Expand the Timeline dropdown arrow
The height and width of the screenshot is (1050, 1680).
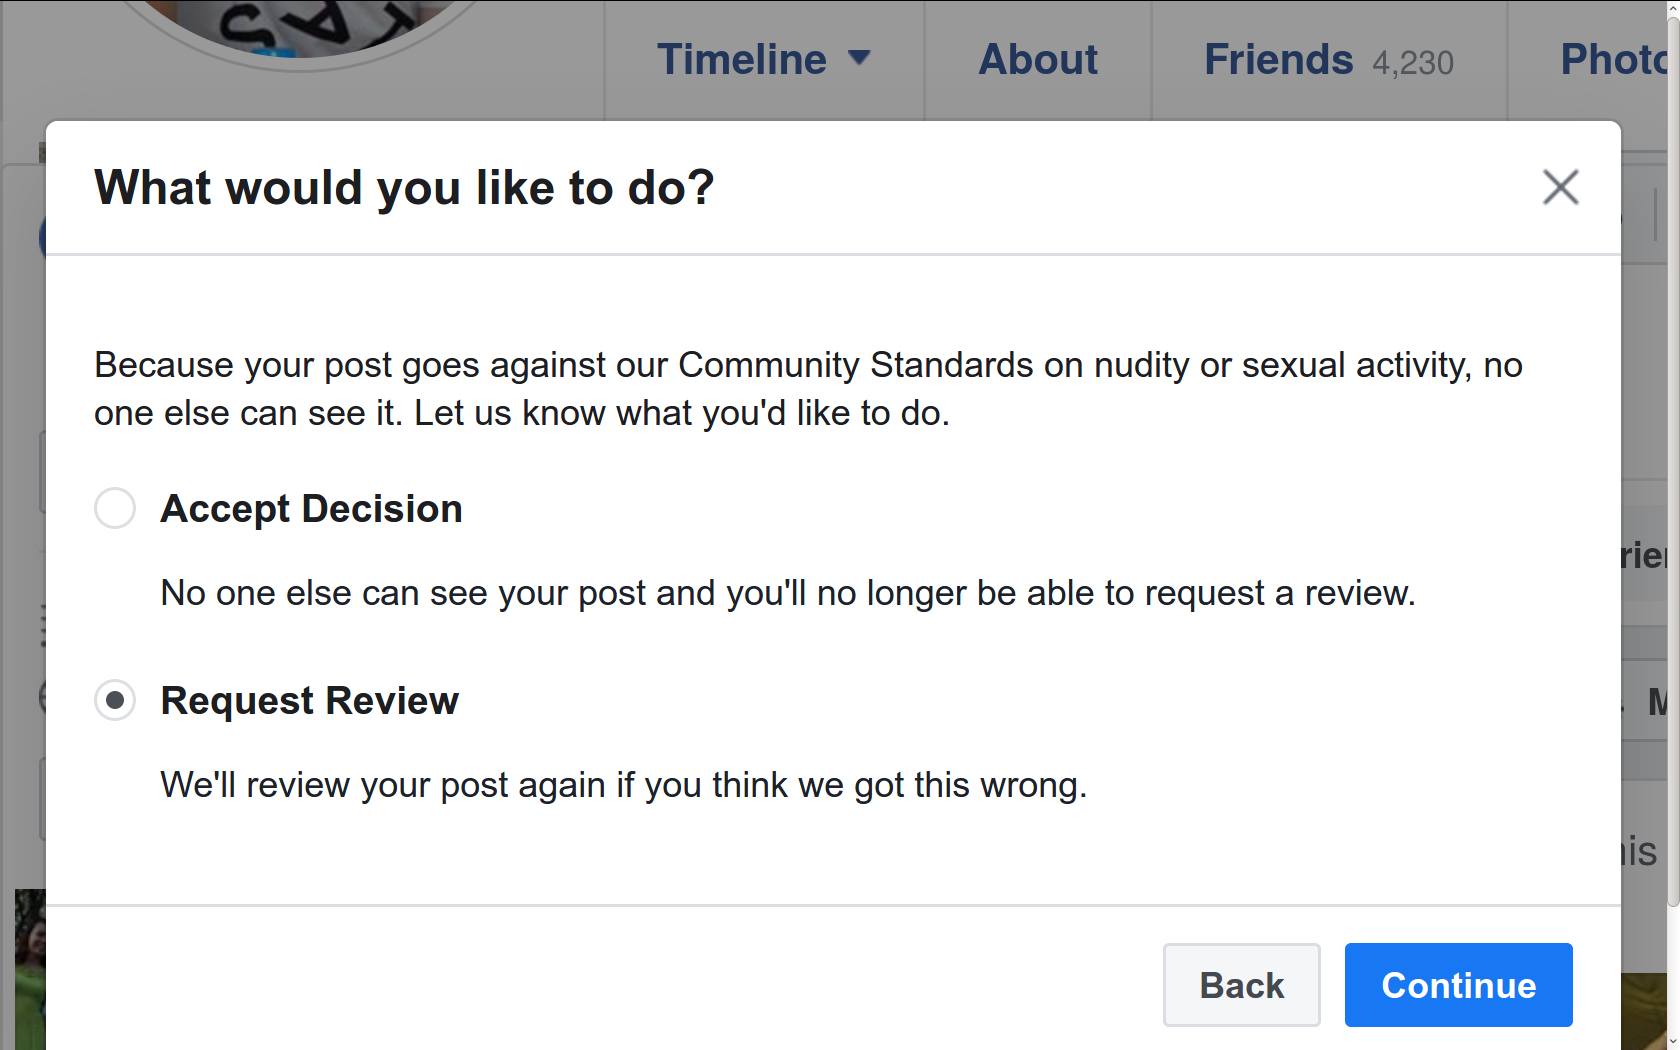click(x=859, y=58)
